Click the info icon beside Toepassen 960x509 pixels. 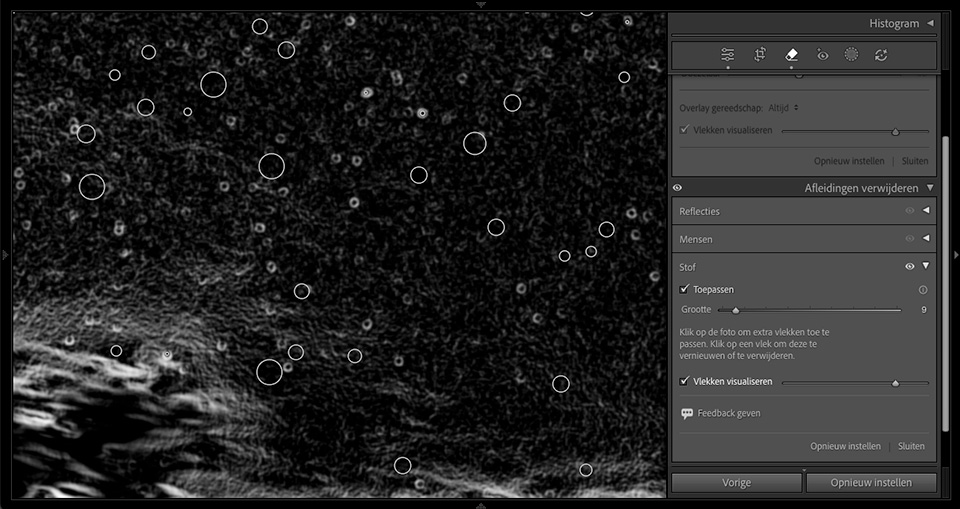coord(923,290)
